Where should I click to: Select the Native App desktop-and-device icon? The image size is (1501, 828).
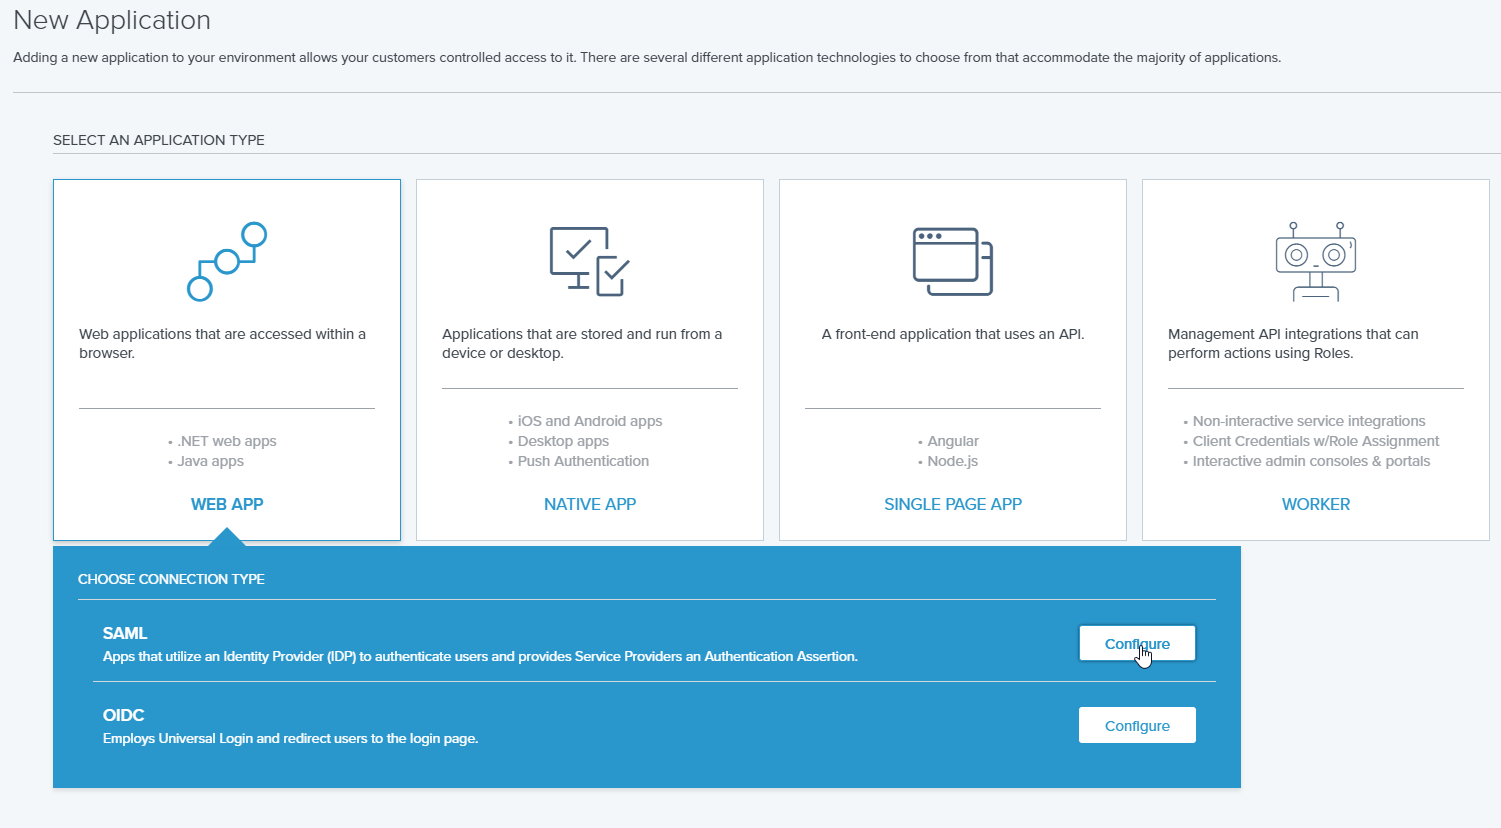pyautogui.click(x=589, y=259)
